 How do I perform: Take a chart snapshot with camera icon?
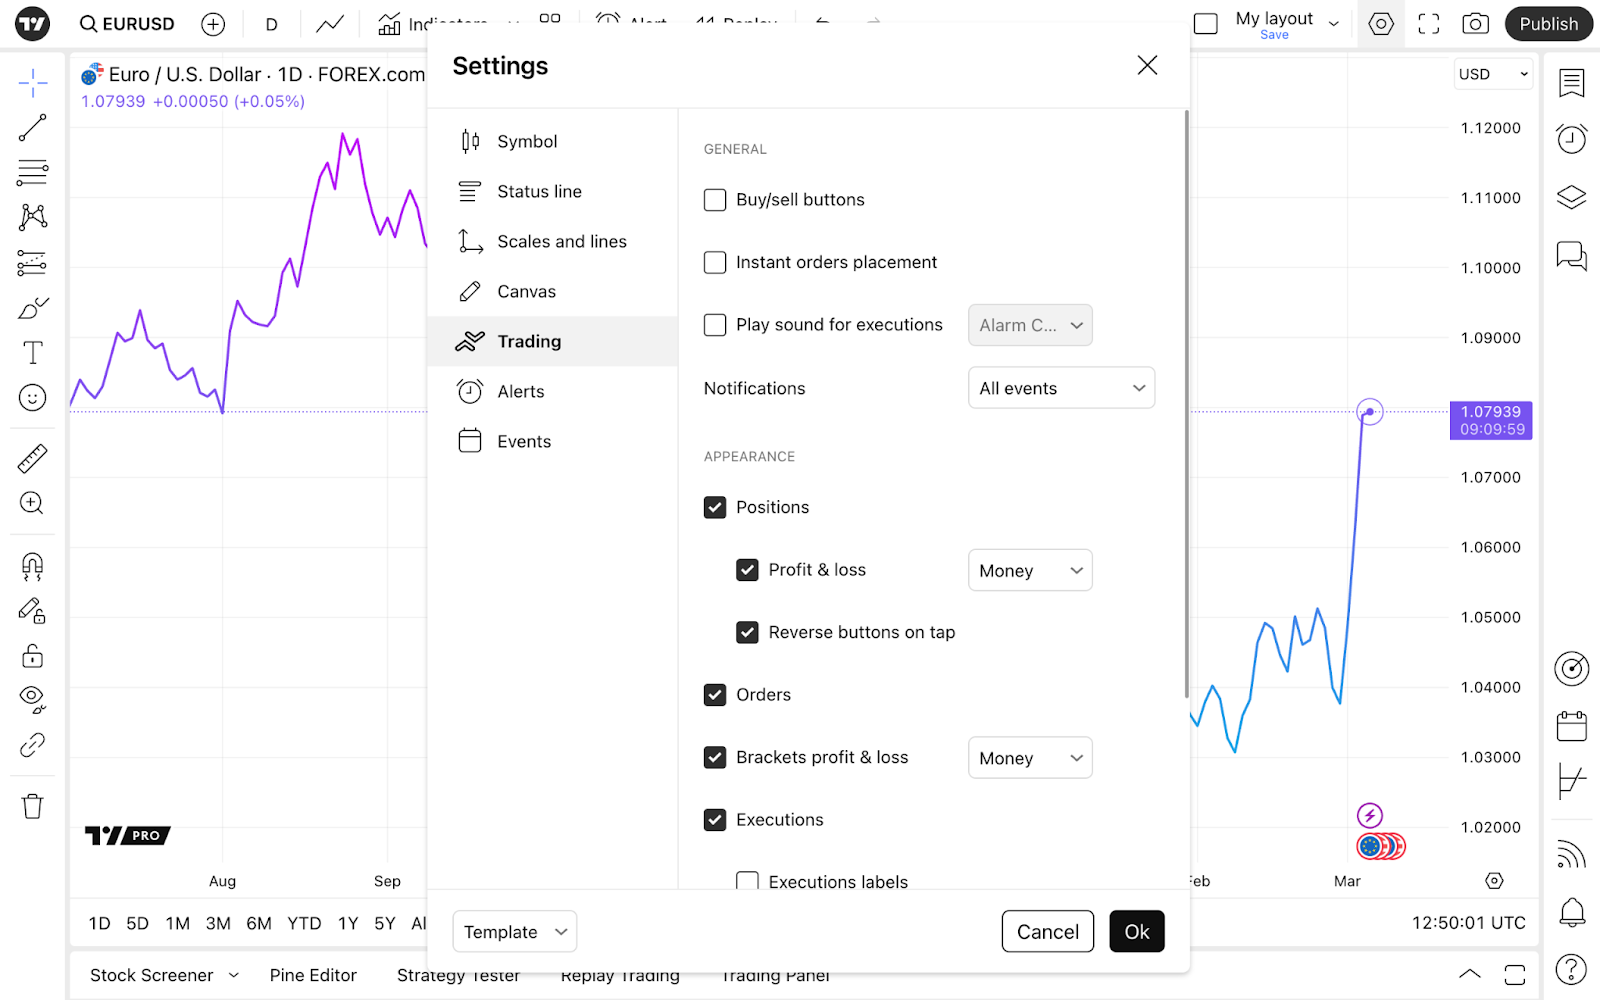coord(1475,24)
